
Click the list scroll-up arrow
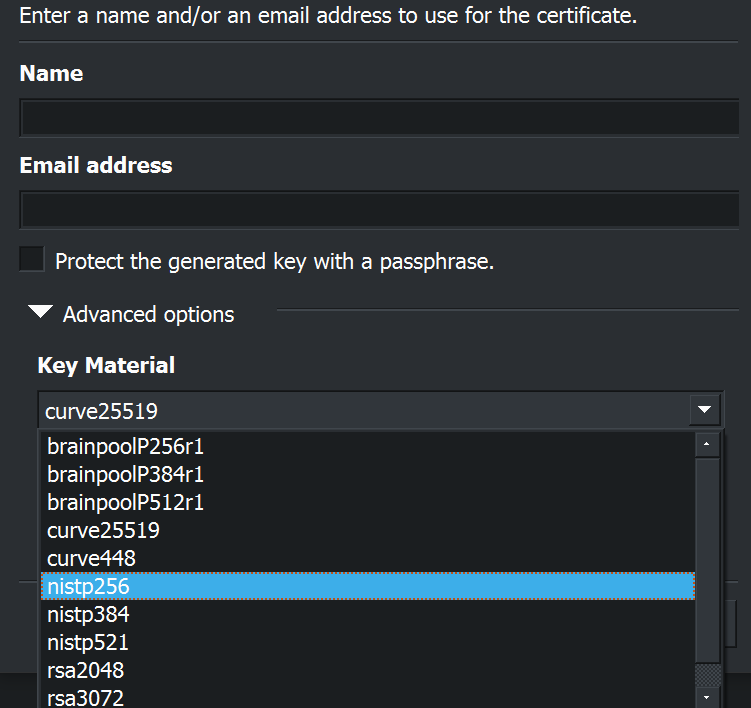click(x=708, y=442)
